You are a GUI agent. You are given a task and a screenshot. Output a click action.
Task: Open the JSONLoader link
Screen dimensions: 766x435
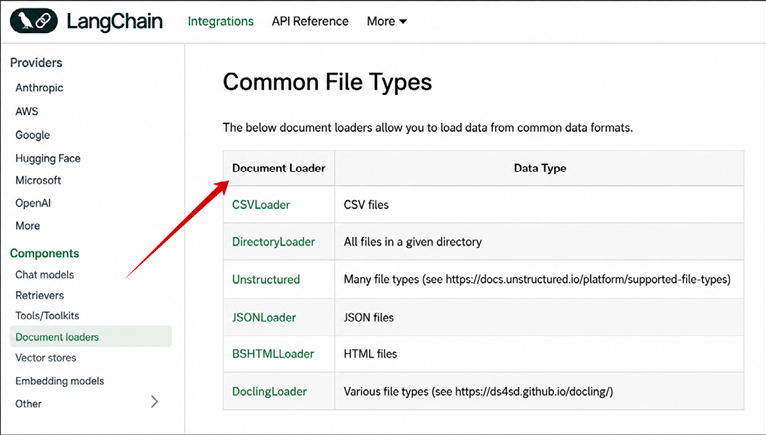click(x=264, y=318)
